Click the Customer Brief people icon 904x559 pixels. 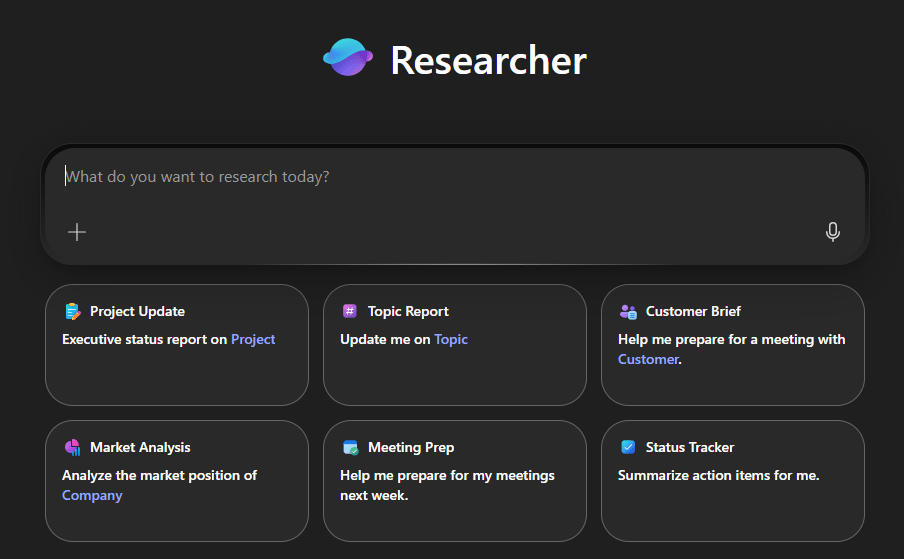pyautogui.click(x=628, y=311)
